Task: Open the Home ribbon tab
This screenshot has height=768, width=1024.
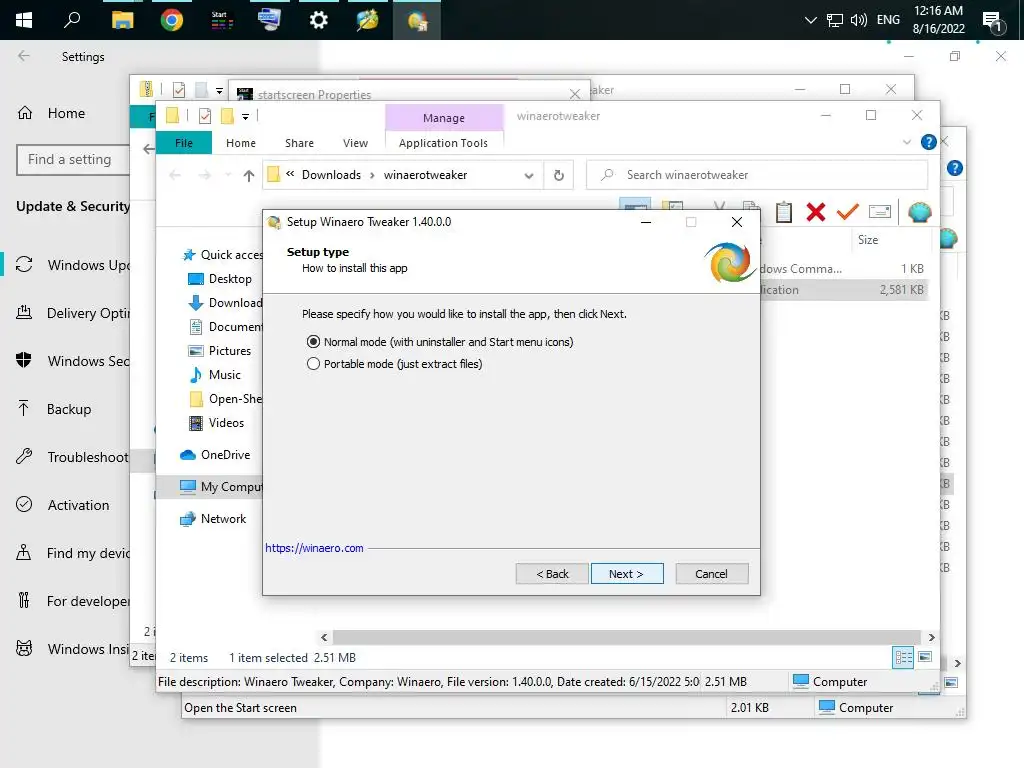Action: (241, 142)
